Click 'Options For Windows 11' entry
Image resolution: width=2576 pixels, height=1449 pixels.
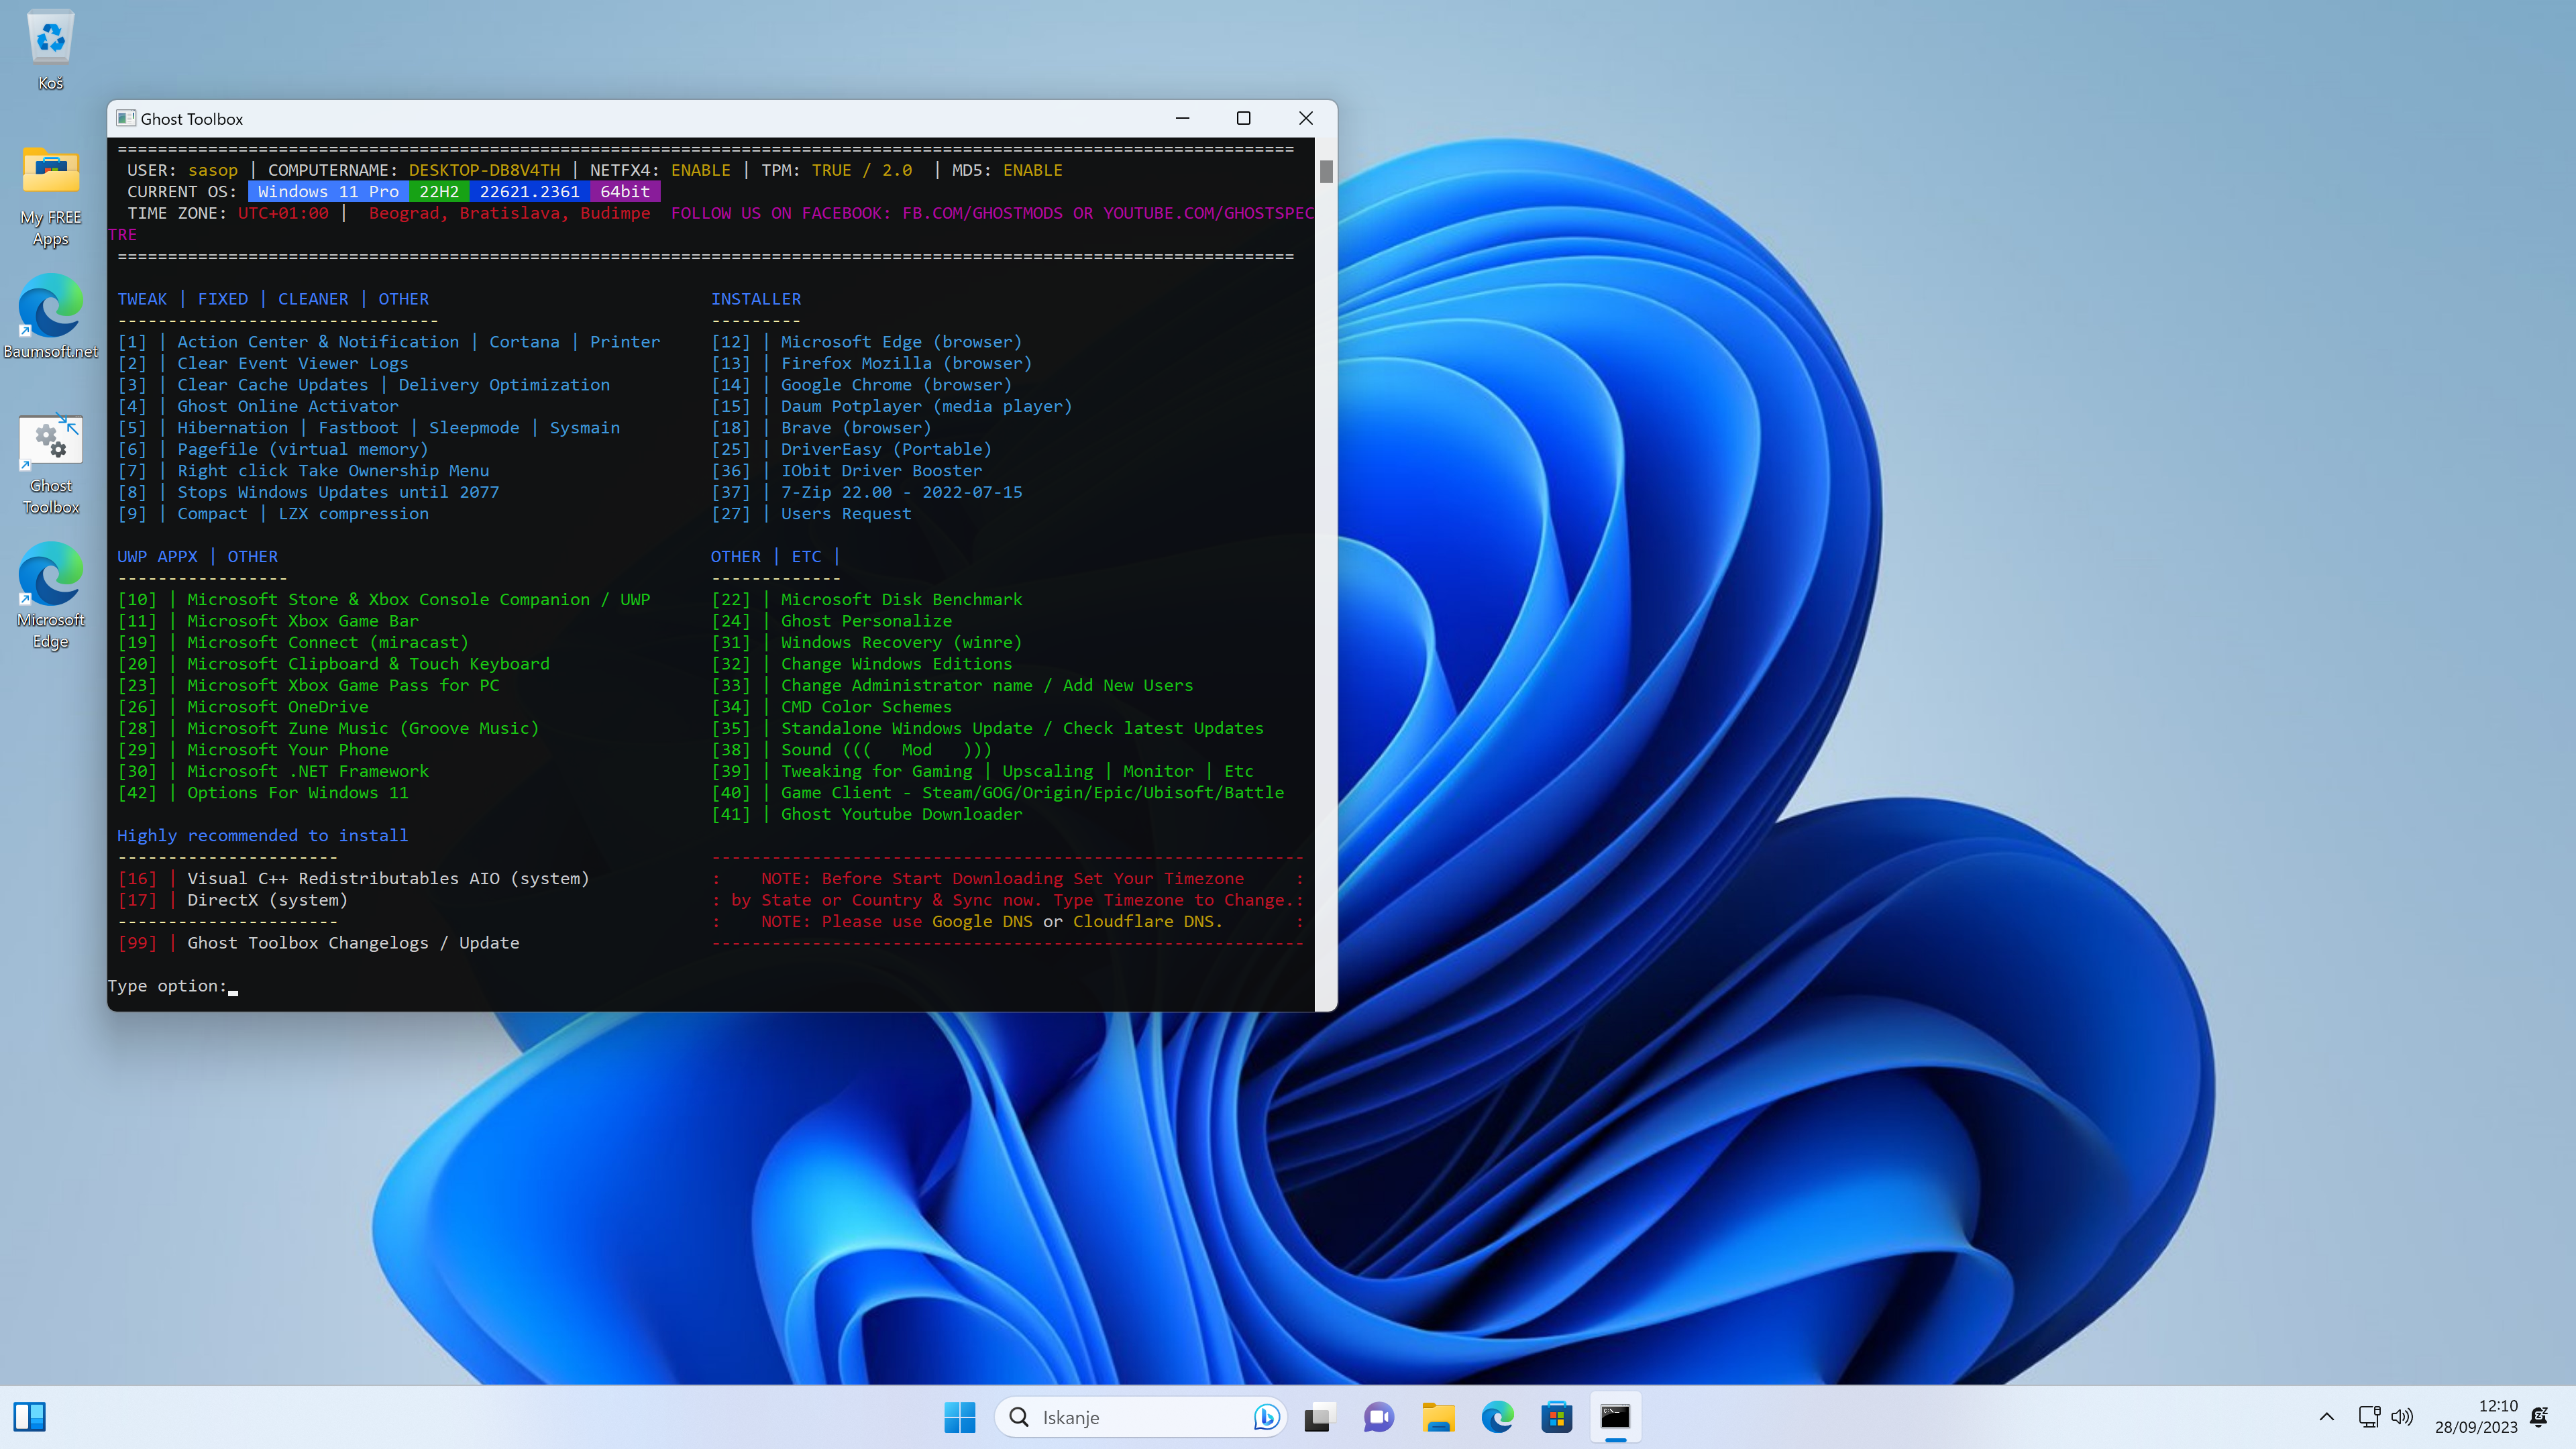point(298,793)
